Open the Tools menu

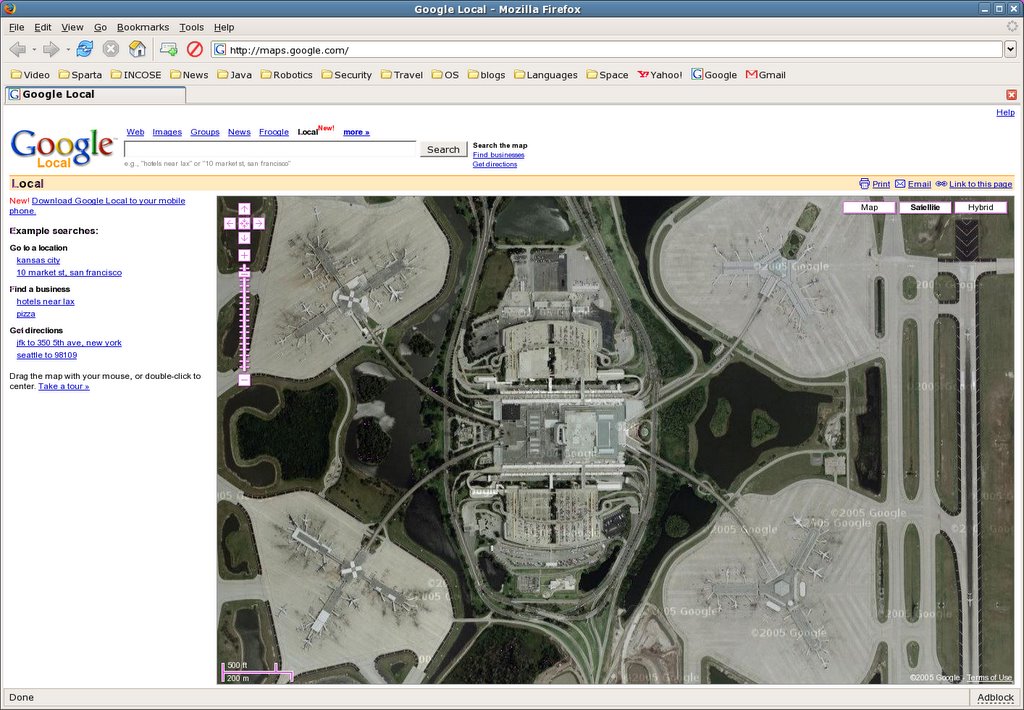(x=191, y=27)
